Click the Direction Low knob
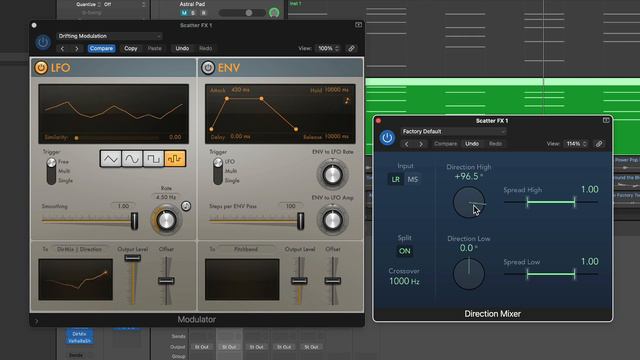The width and height of the screenshot is (640, 360). pos(469,273)
